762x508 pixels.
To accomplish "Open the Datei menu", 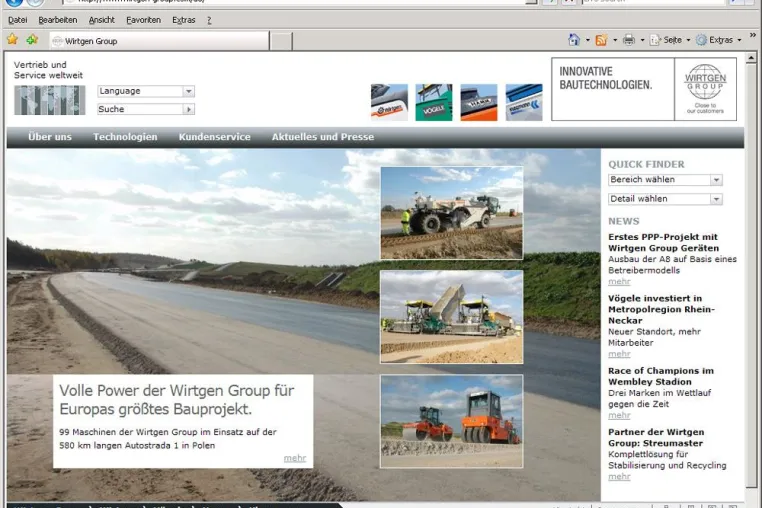I will coord(17,20).
